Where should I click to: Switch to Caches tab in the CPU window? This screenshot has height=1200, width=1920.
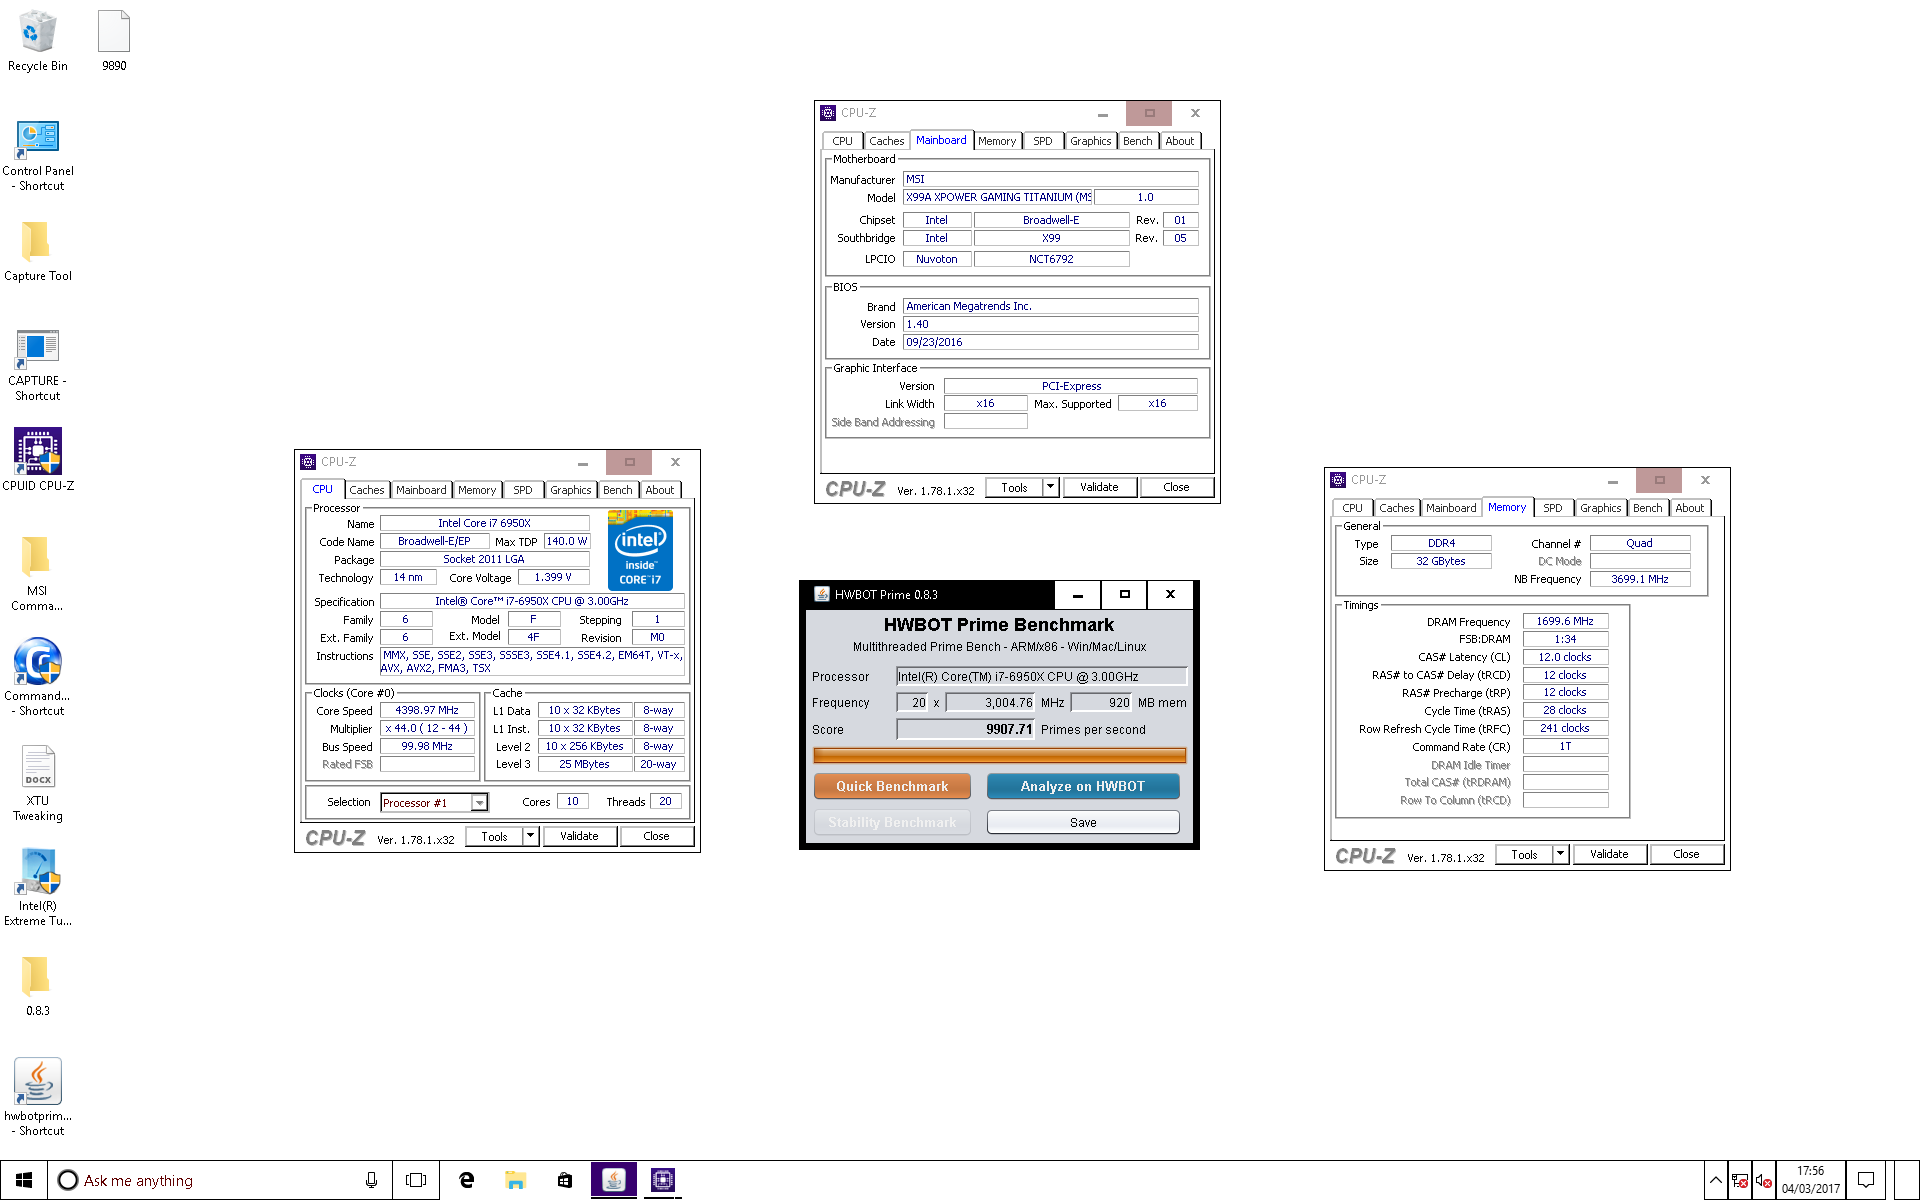[x=366, y=490]
